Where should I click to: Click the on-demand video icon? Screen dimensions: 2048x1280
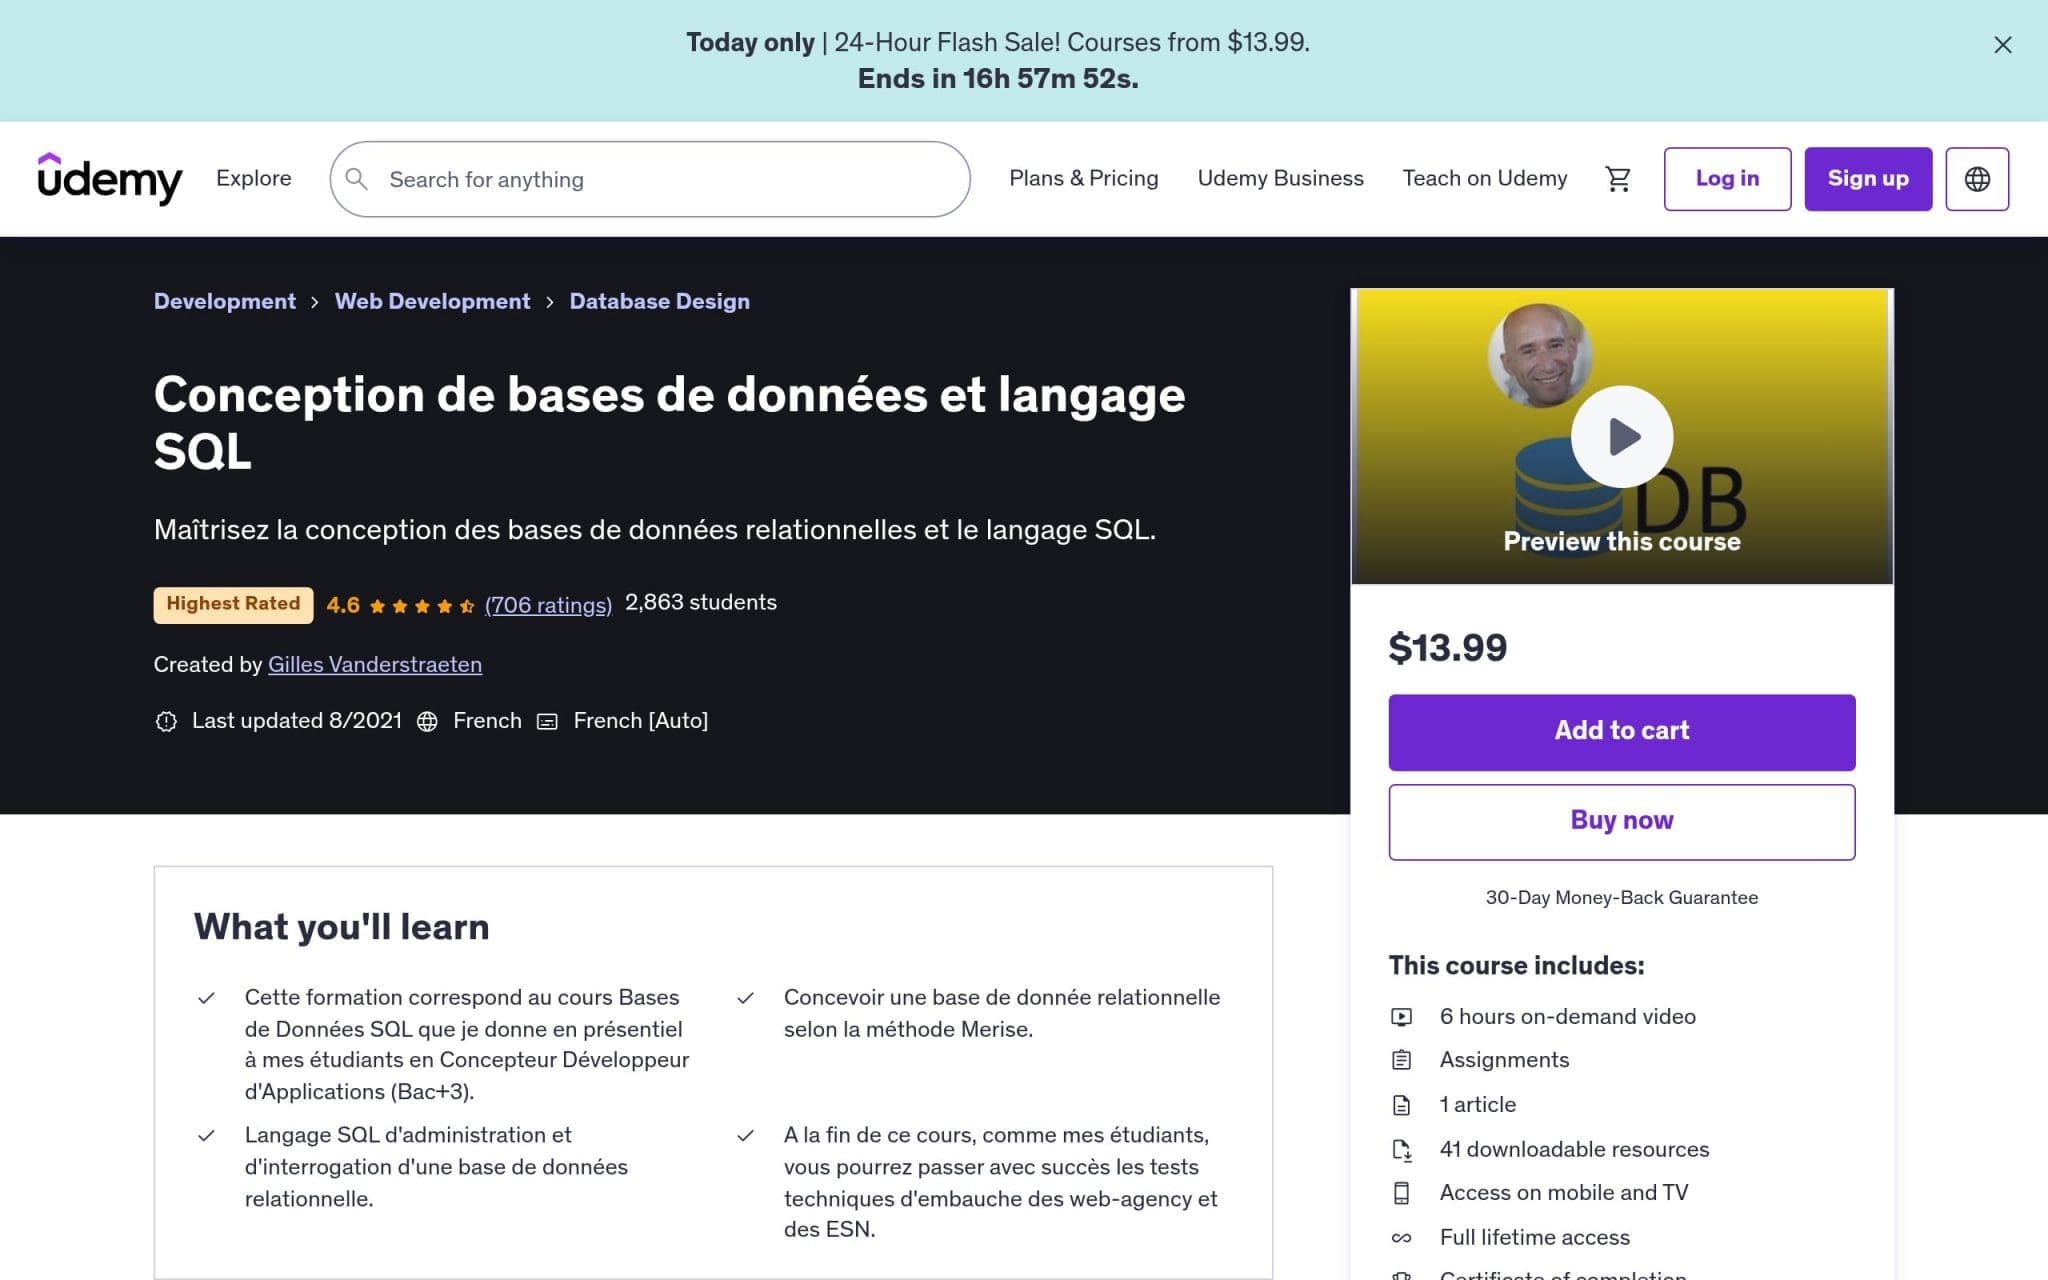pyautogui.click(x=1402, y=1017)
